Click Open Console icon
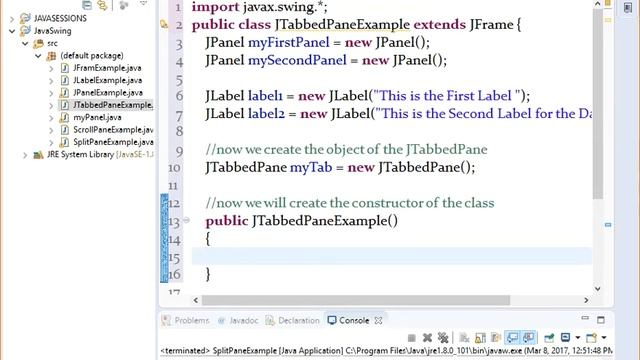The image size is (640, 360). pyautogui.click(x=591, y=338)
